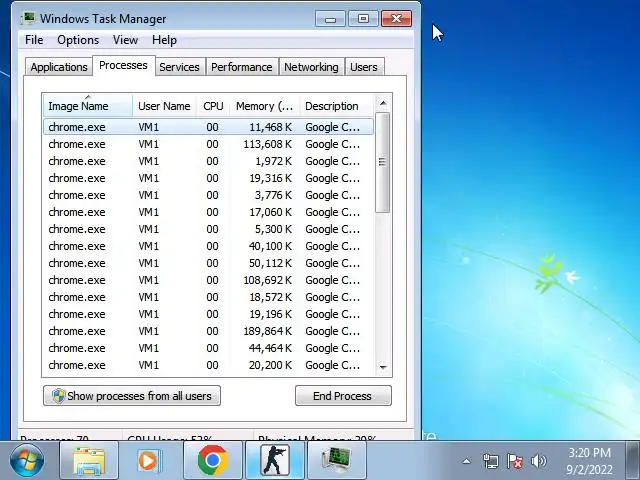Select chrome.exe using 11,468 K
The width and height of the screenshot is (640, 480).
point(208,127)
